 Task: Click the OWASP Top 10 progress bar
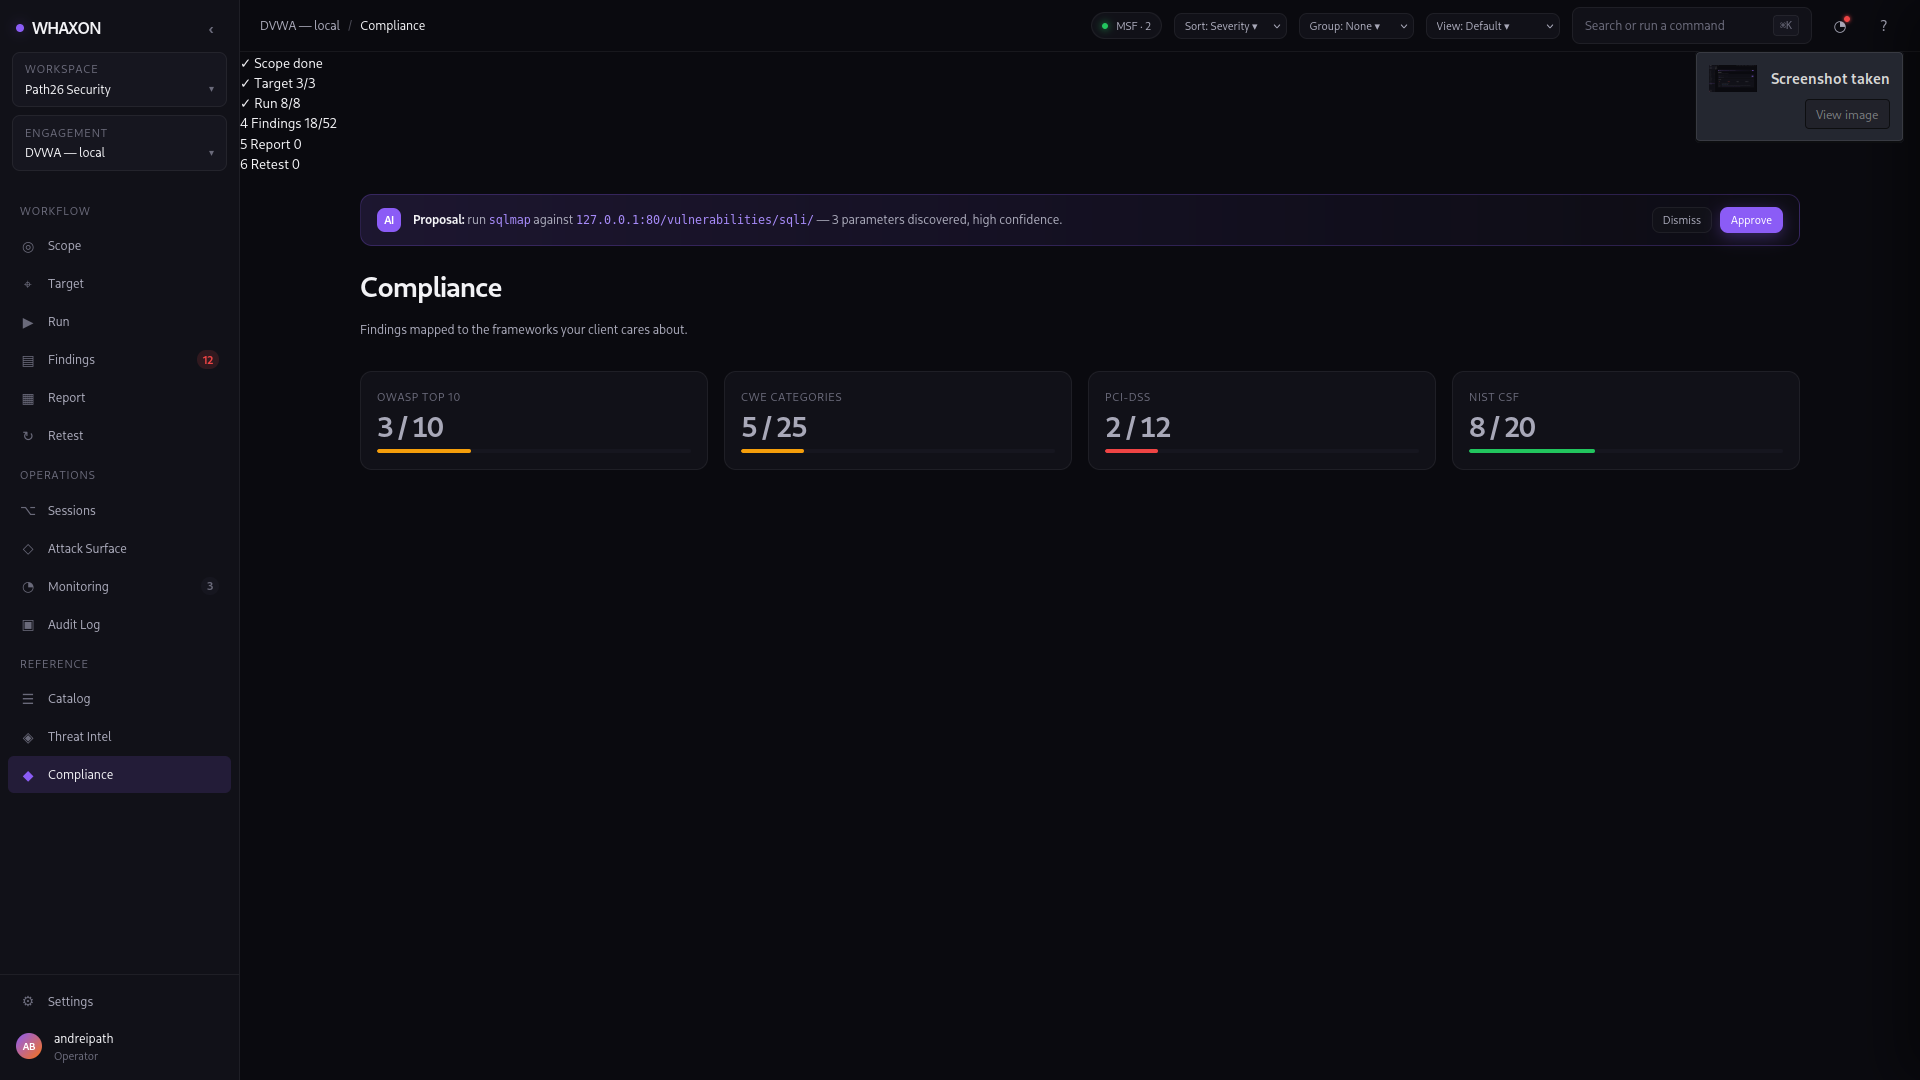tap(534, 451)
